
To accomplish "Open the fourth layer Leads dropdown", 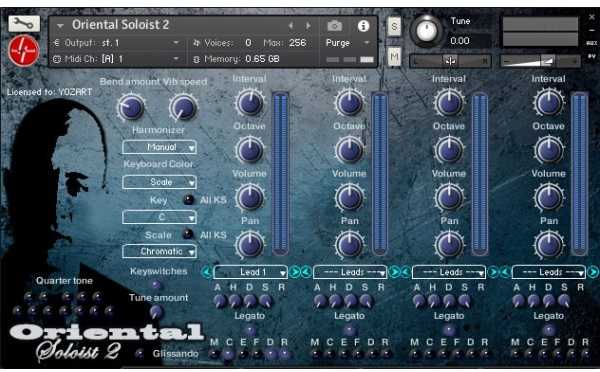I will click(549, 272).
